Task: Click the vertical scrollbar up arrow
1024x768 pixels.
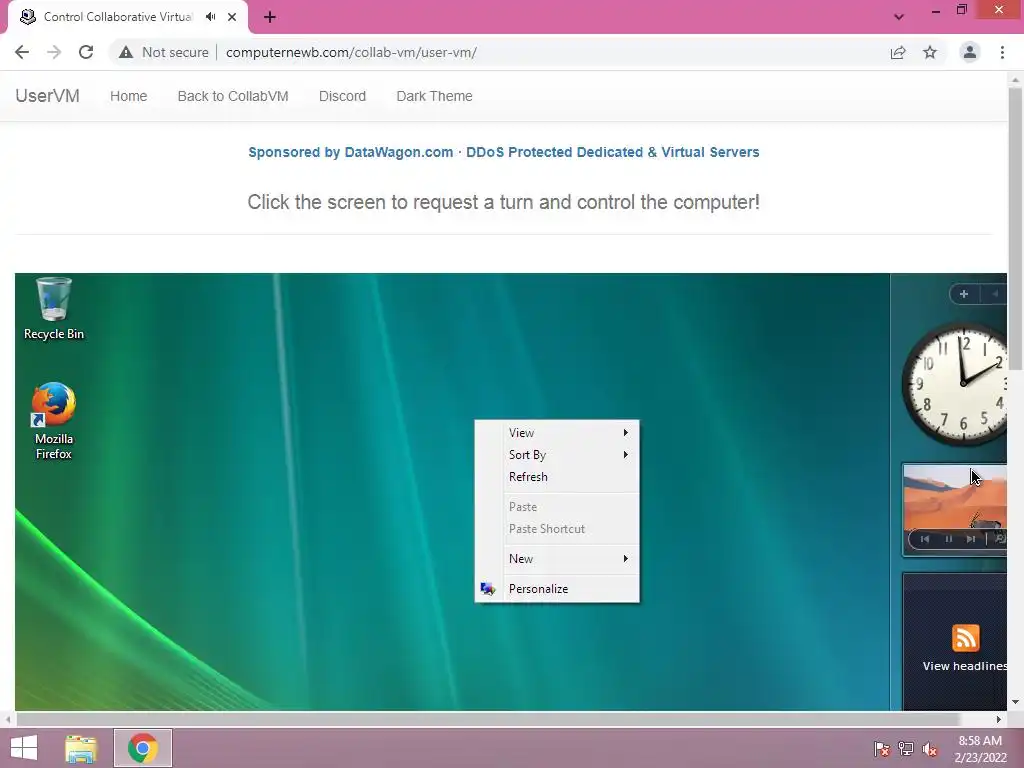Action: coord(1015,80)
